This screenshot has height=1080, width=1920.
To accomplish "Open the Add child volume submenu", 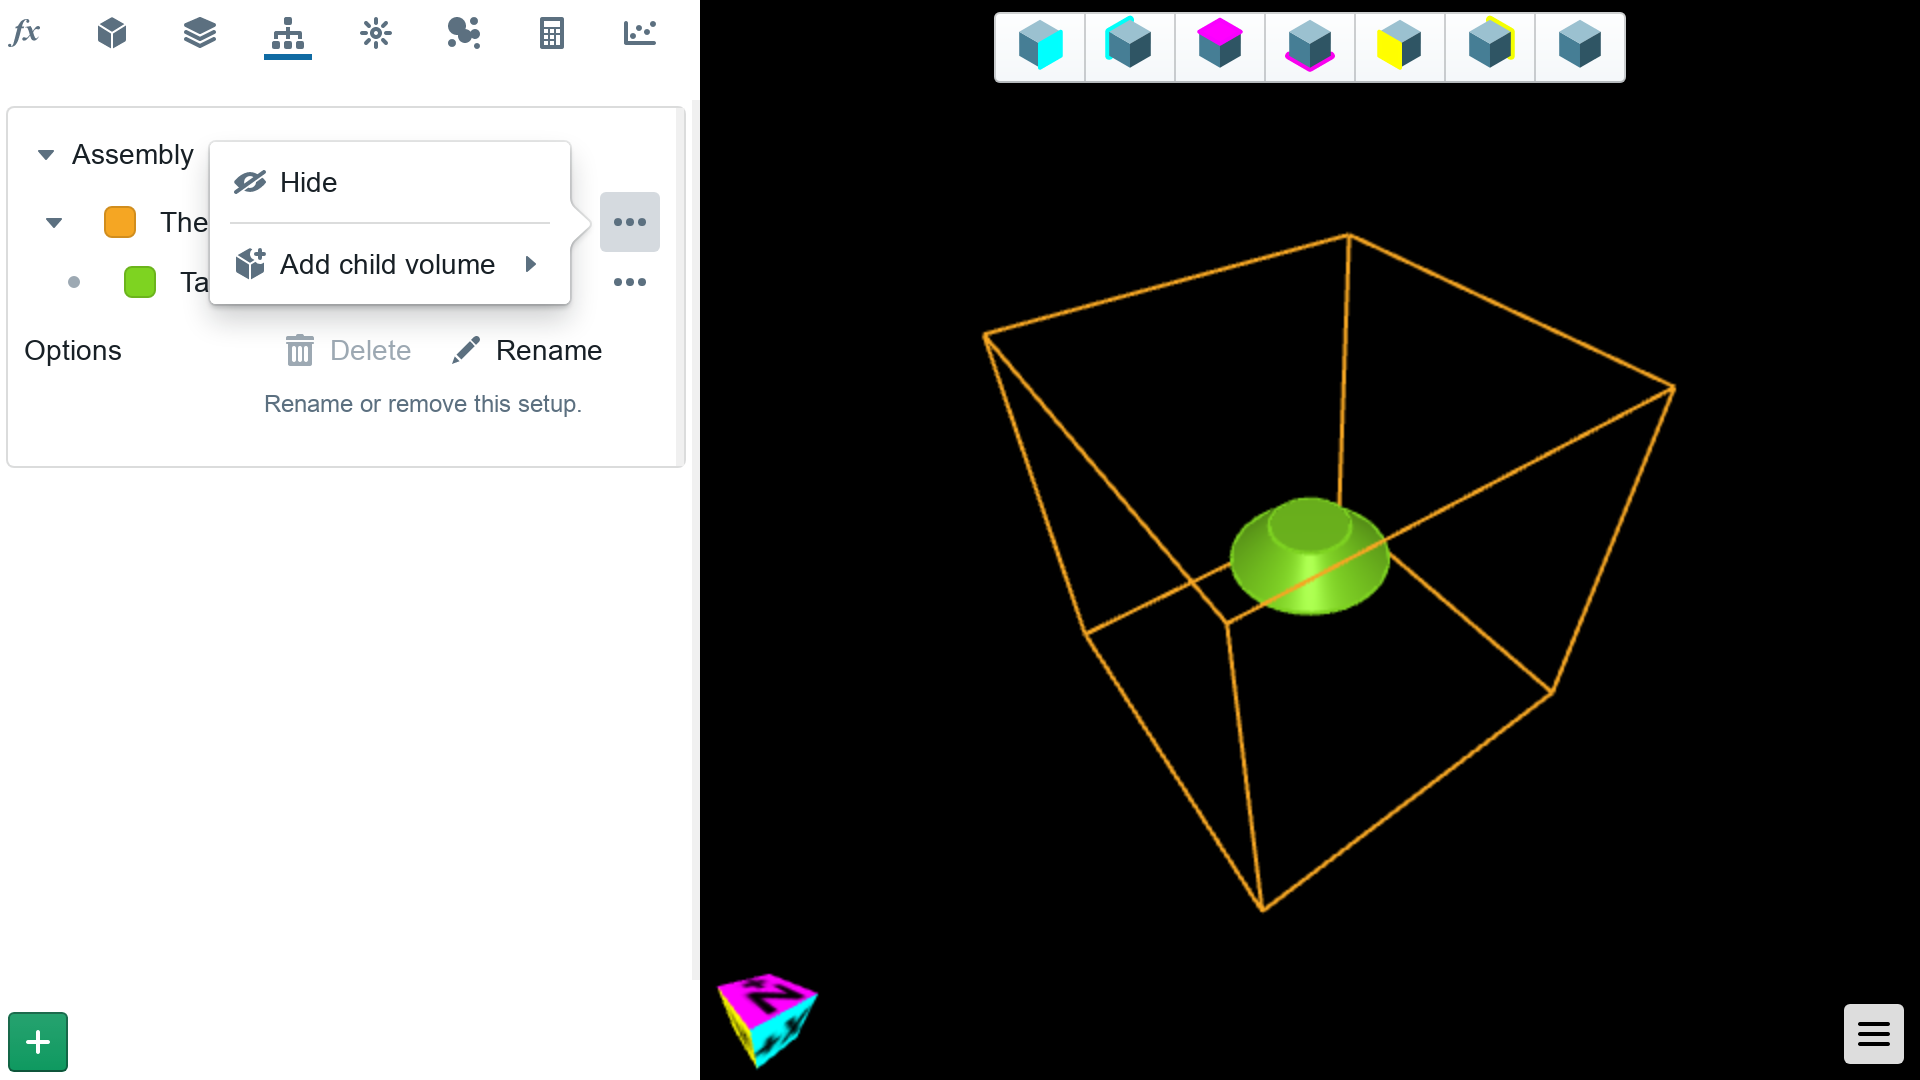I will 390,264.
